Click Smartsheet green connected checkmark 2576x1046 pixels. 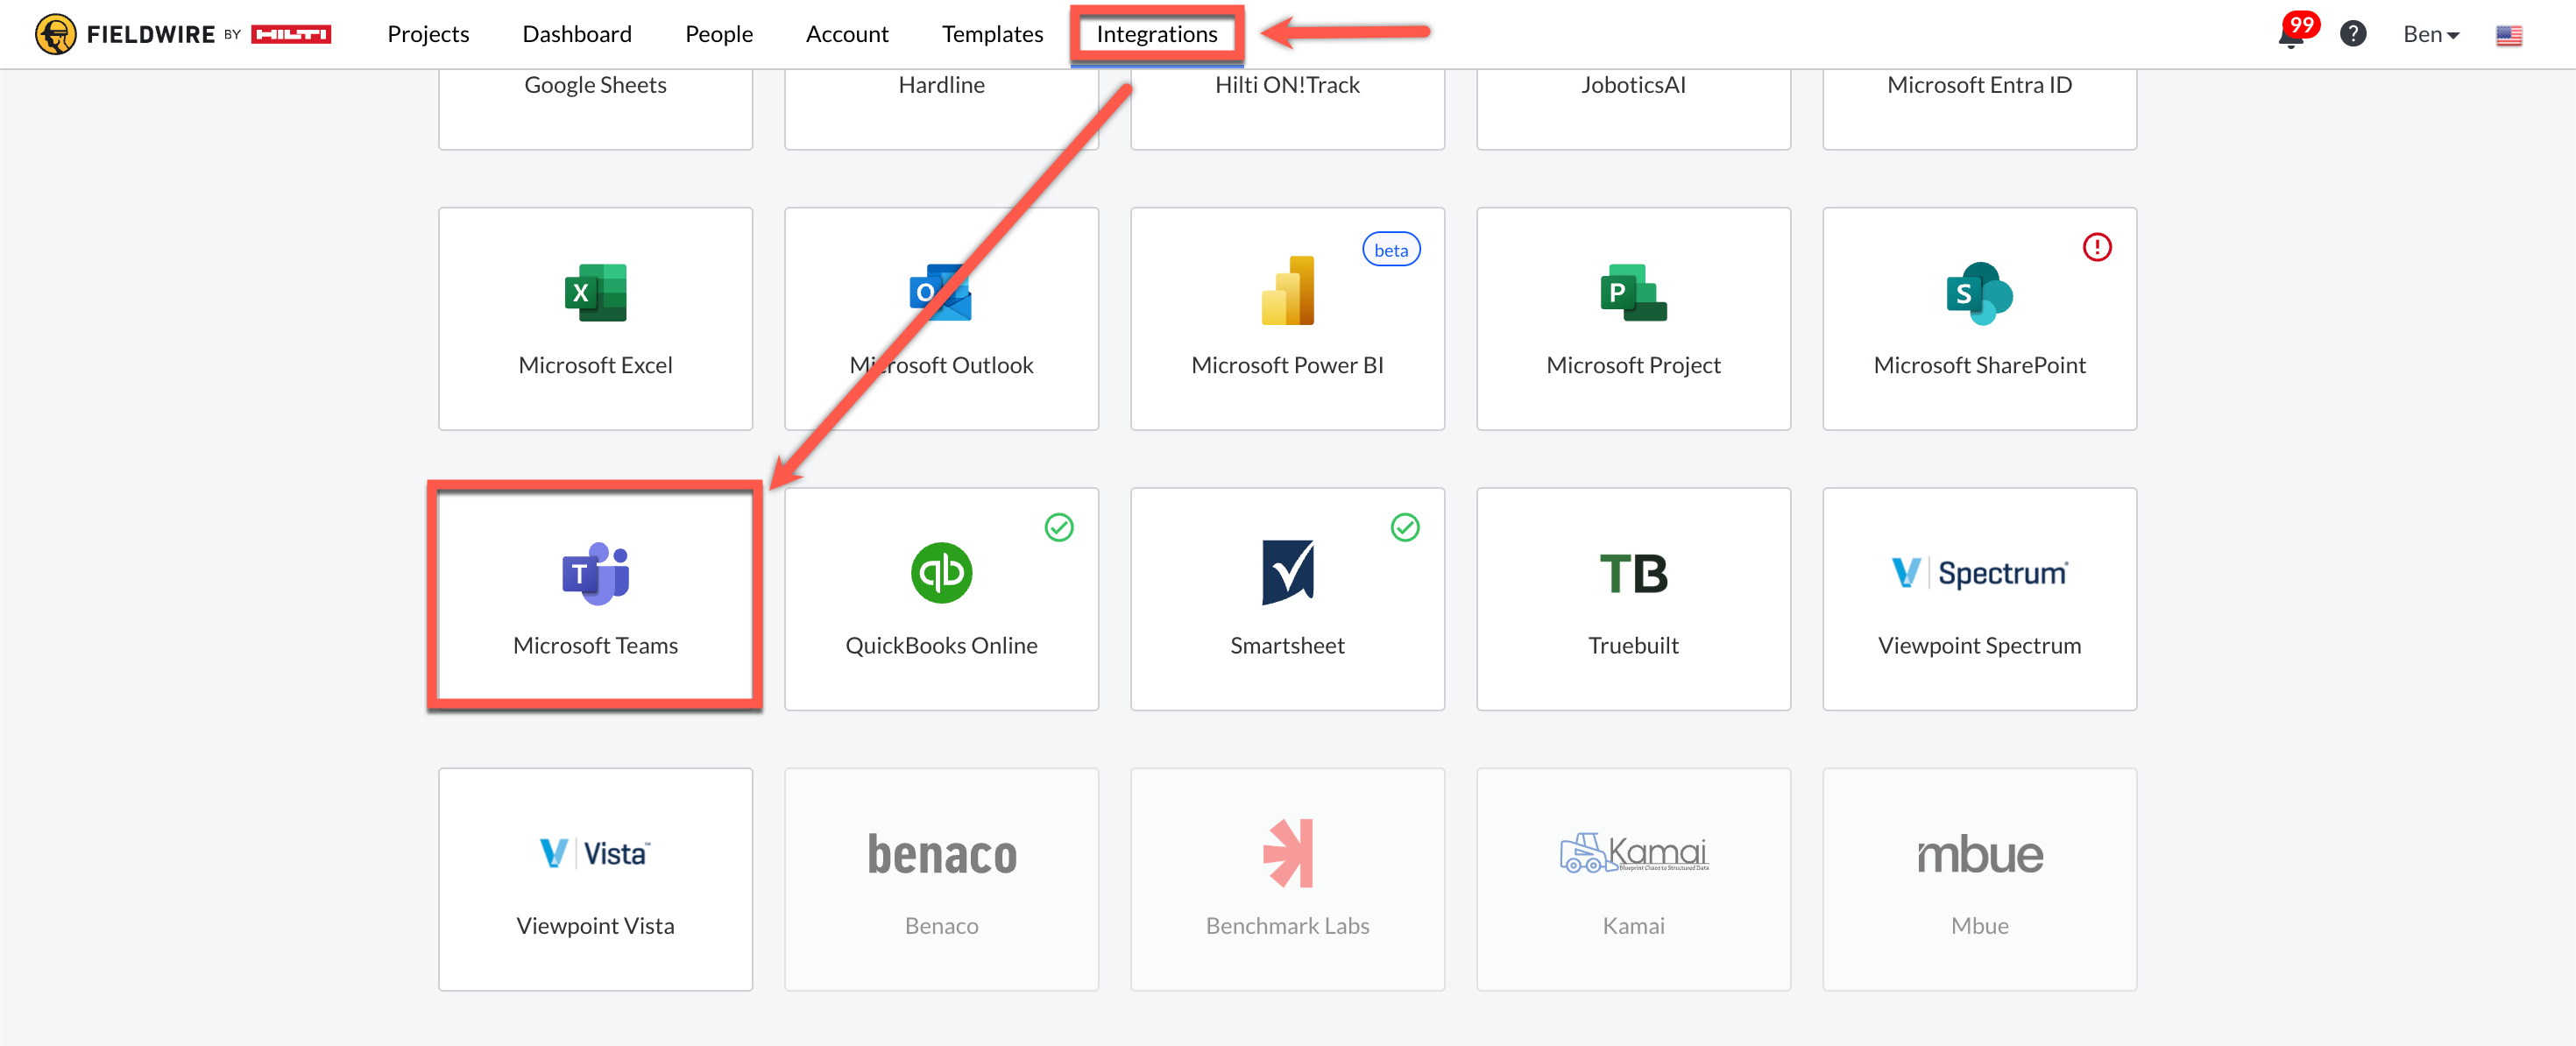[1404, 527]
